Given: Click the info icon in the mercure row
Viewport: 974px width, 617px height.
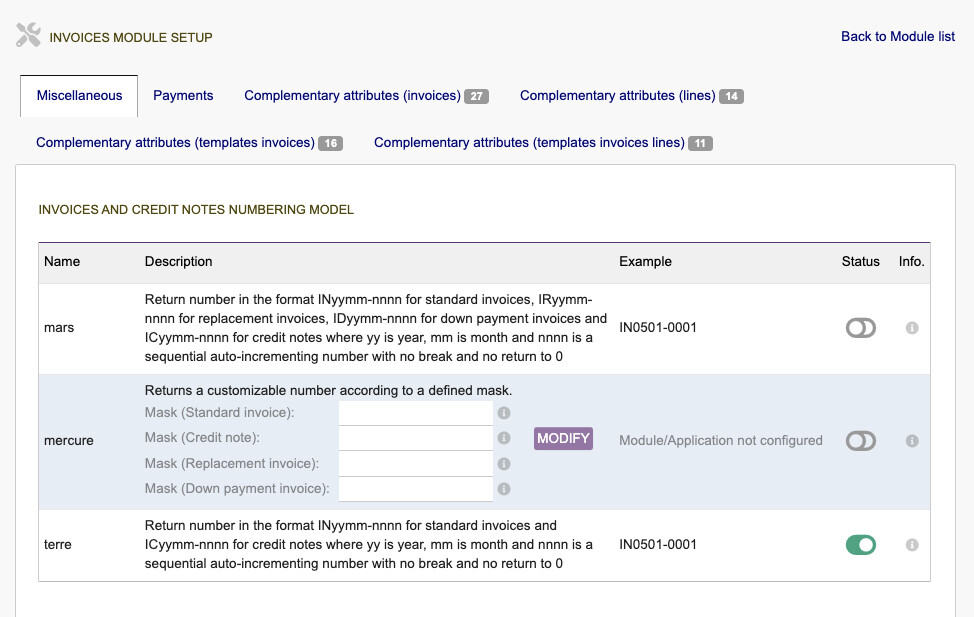Looking at the screenshot, I should (x=912, y=441).
